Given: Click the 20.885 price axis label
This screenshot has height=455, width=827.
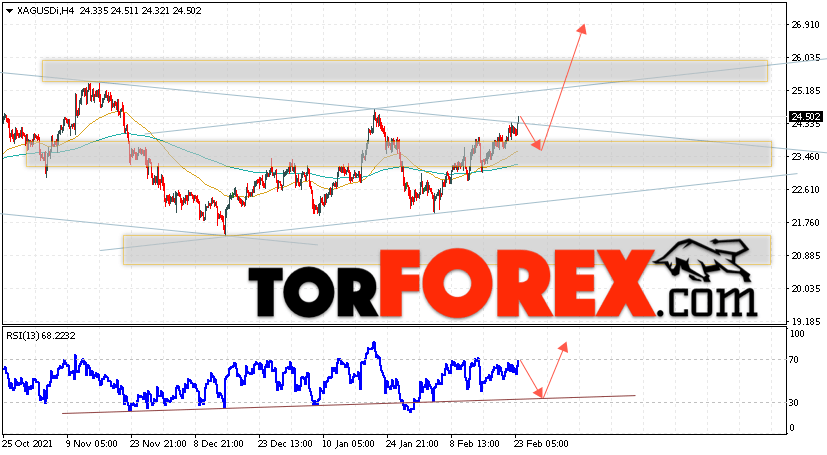Looking at the screenshot, I should click(x=805, y=256).
